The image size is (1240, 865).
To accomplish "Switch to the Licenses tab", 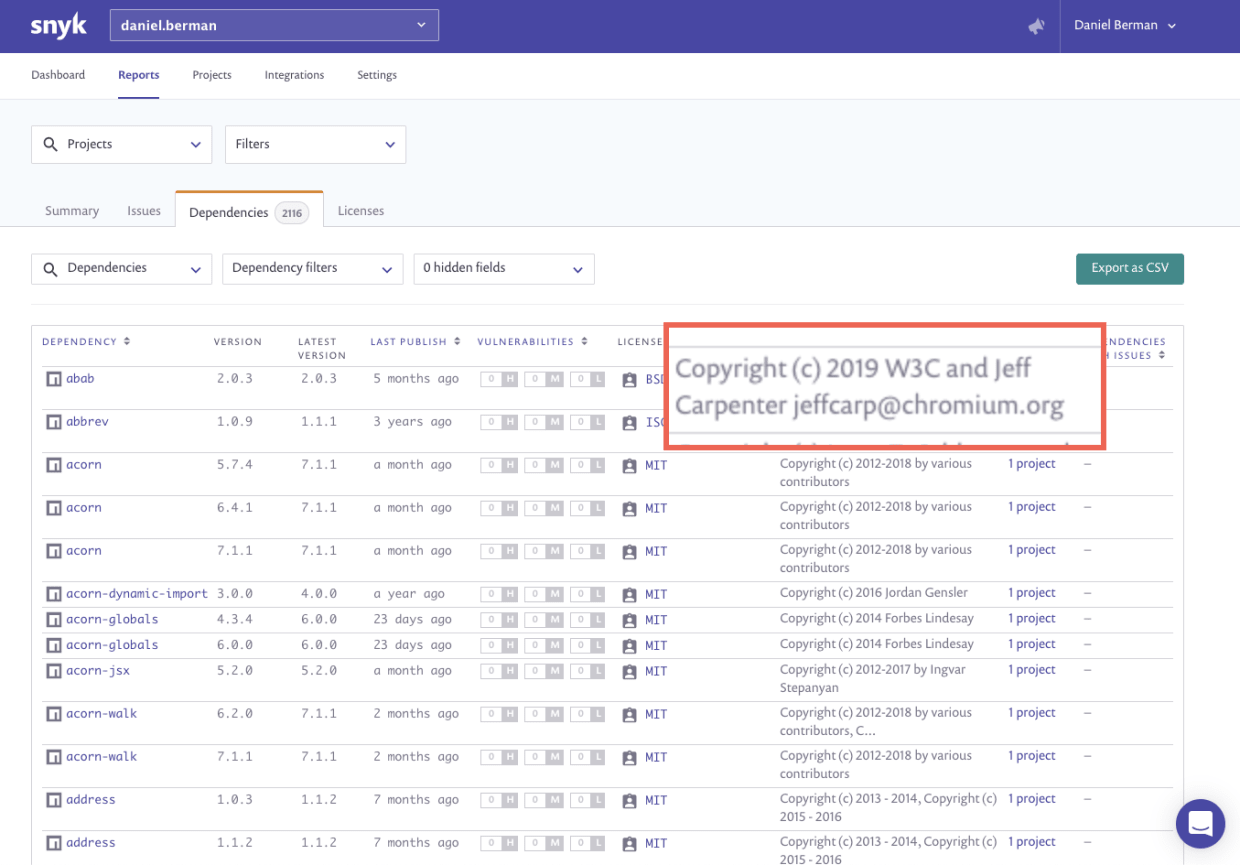I will coord(361,211).
